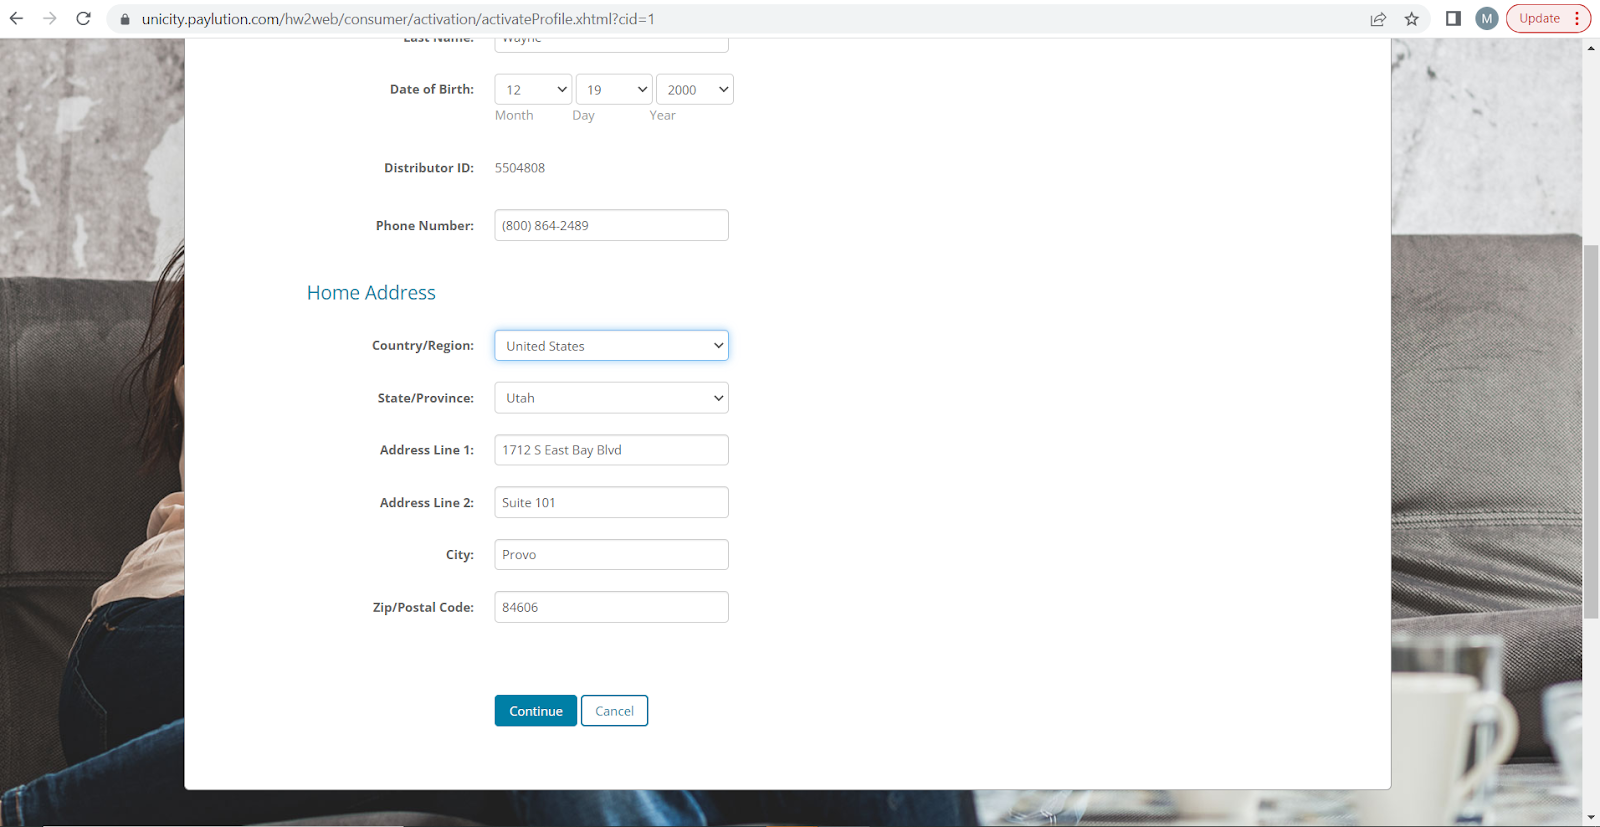
Task: Click the City label
Action: pyautogui.click(x=460, y=555)
